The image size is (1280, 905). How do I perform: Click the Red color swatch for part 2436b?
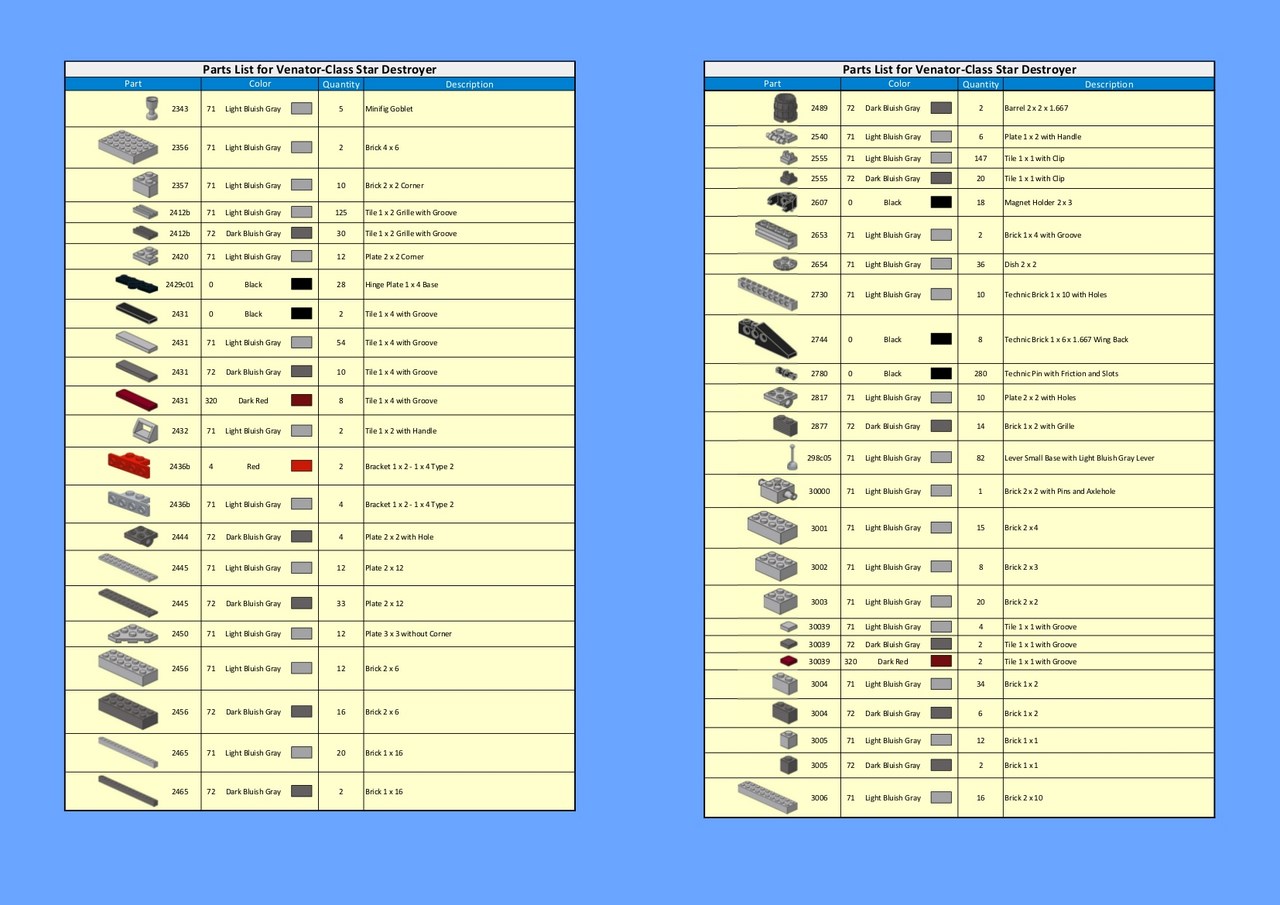(301, 466)
